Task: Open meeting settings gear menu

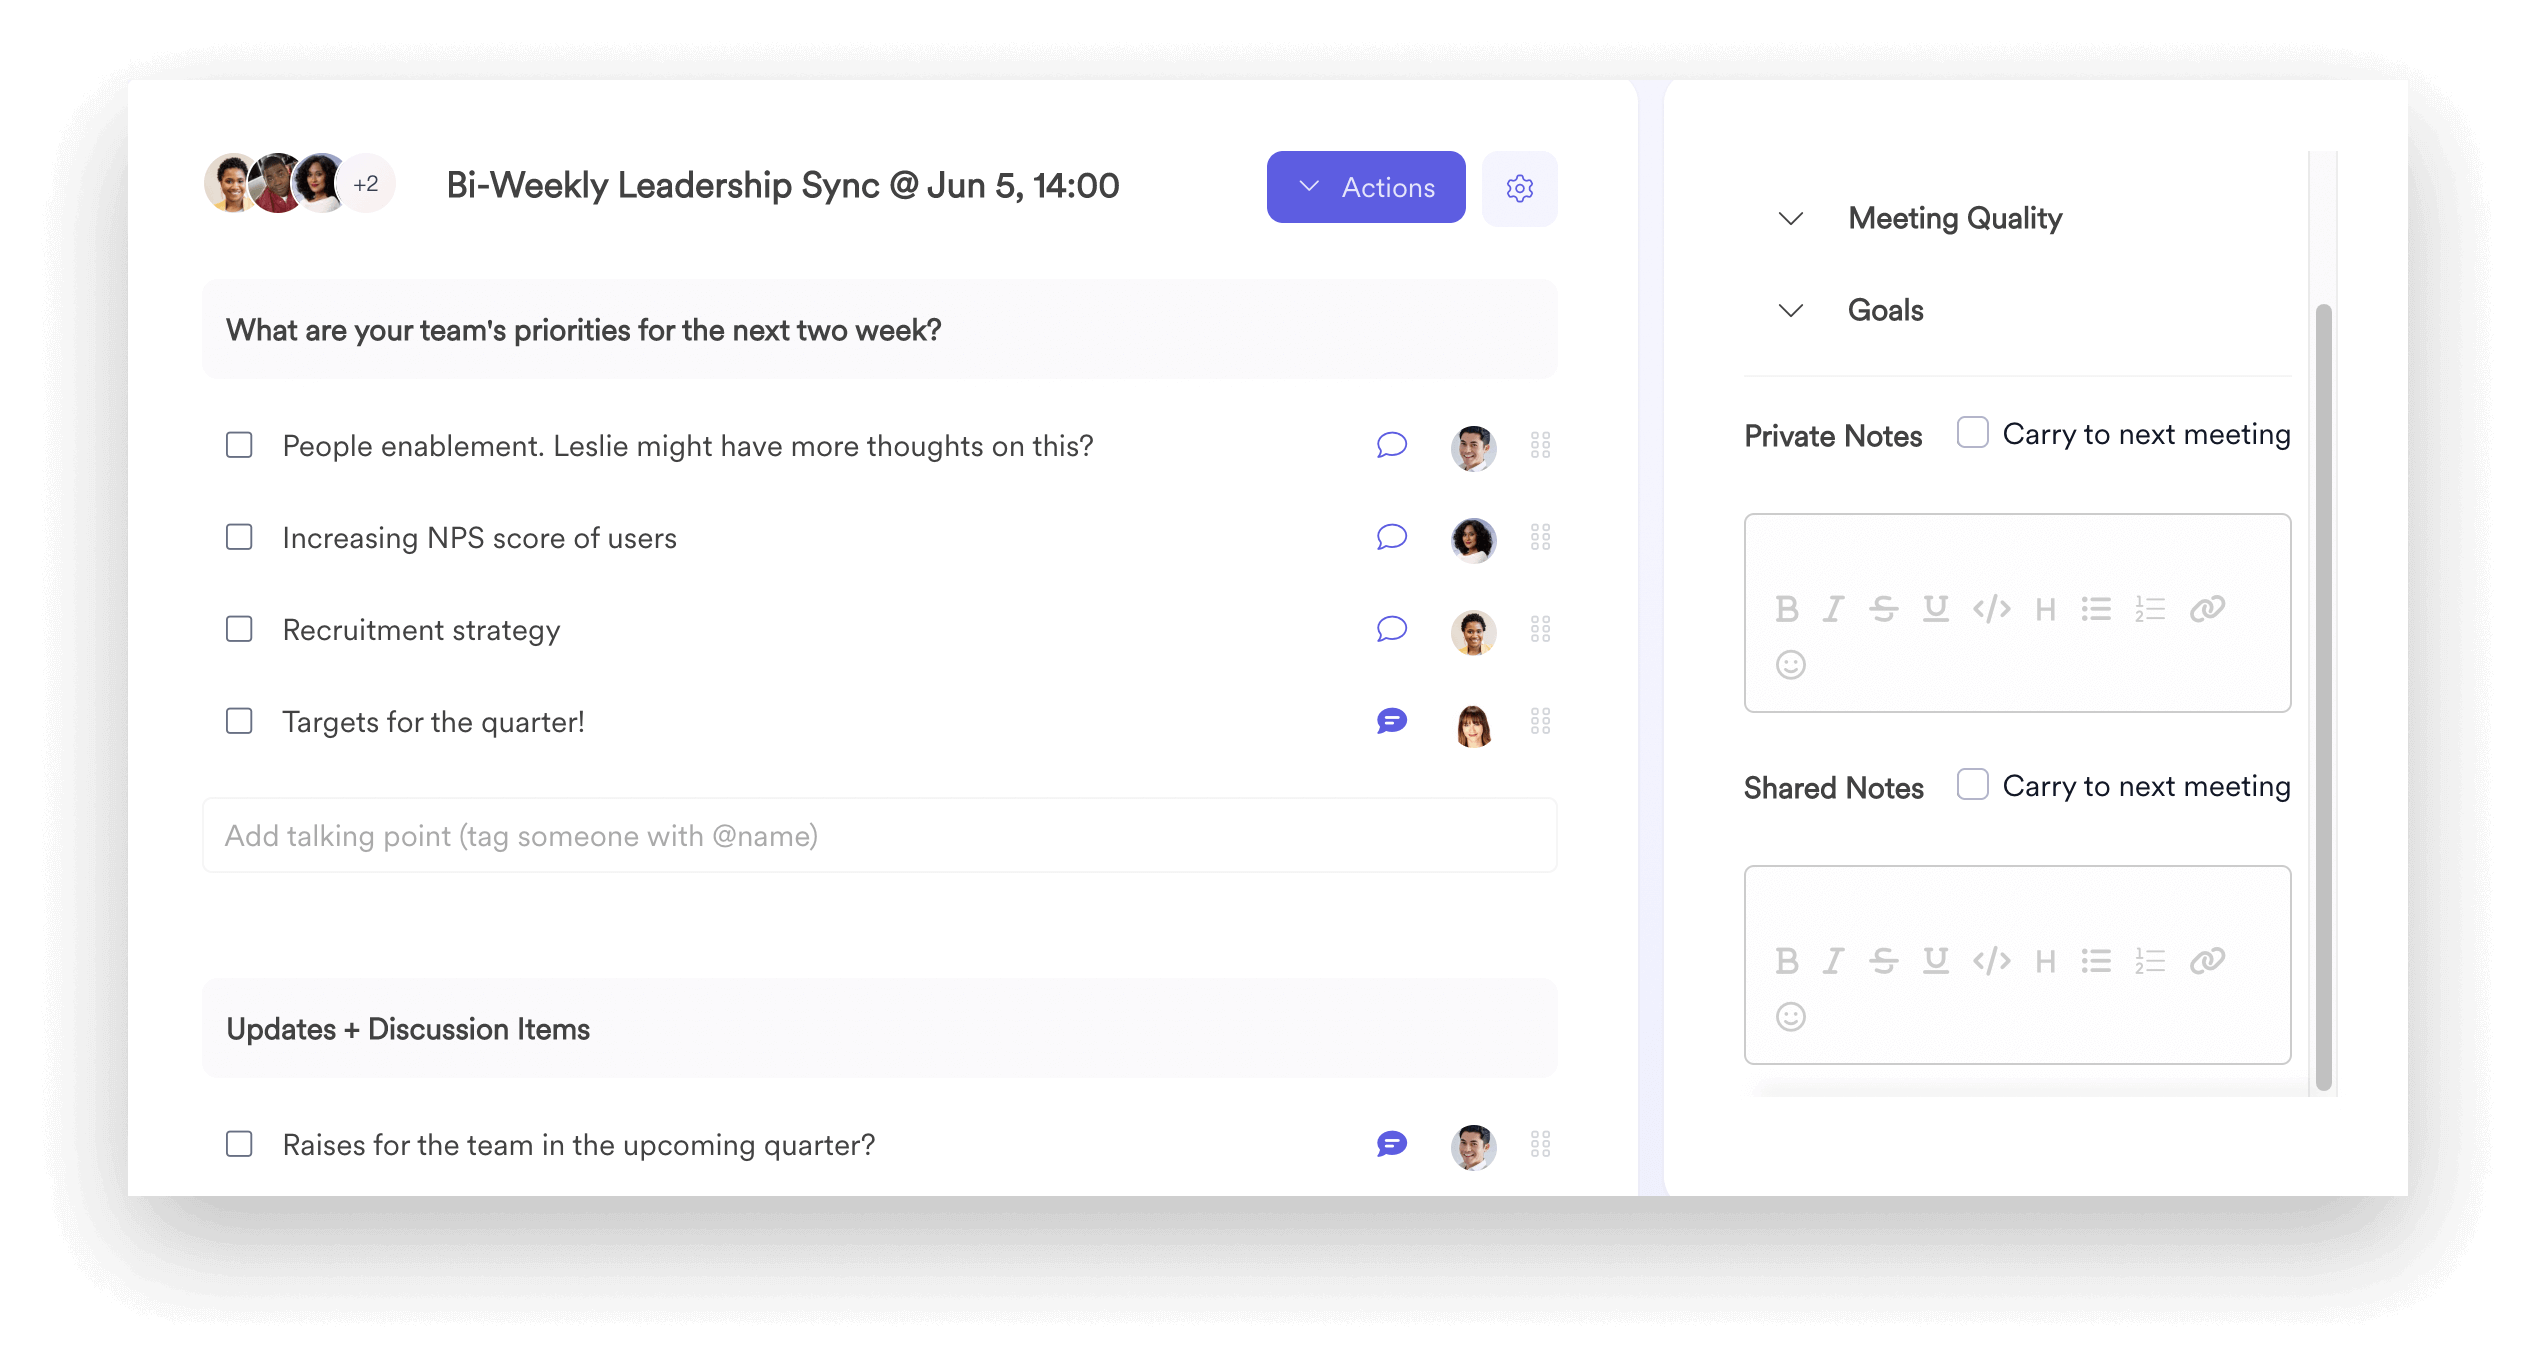Action: click(x=1517, y=188)
